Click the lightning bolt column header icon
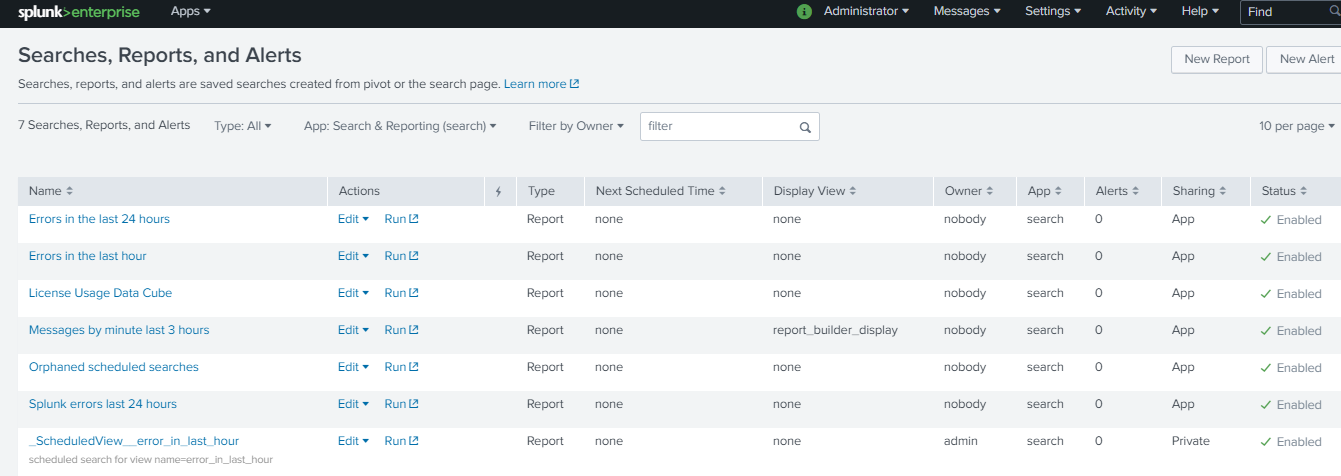The width and height of the screenshot is (1341, 476). coord(498,192)
